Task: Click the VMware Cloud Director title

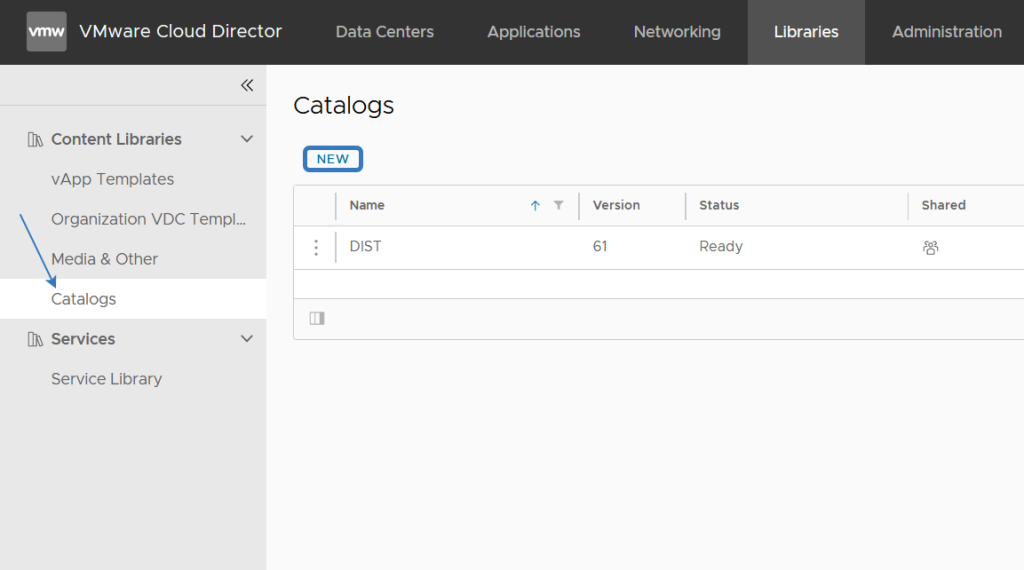Action: pyautogui.click(x=180, y=31)
